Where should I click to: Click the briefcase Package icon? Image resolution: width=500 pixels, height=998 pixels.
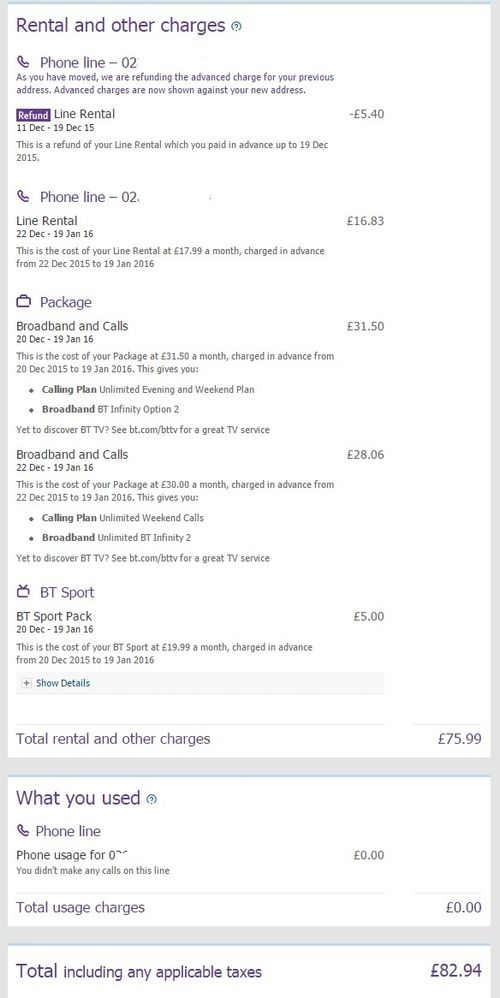24,302
